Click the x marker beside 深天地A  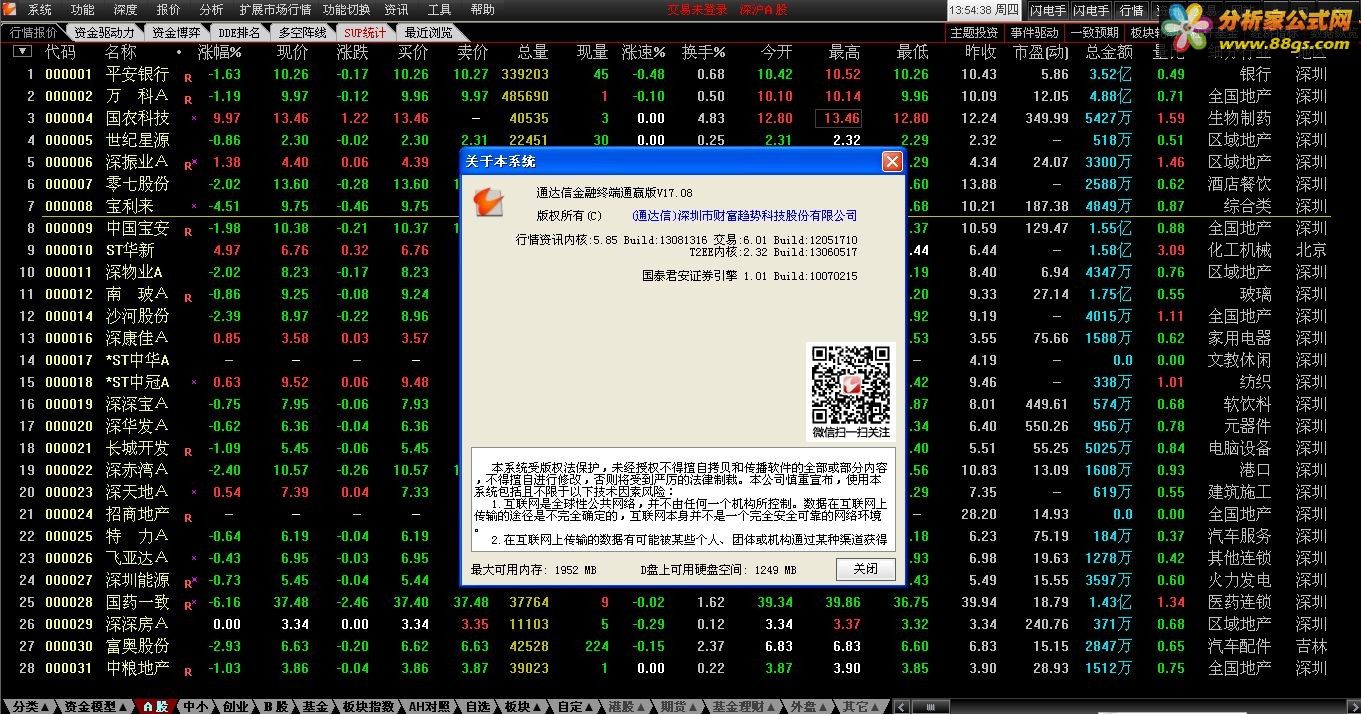pos(194,492)
